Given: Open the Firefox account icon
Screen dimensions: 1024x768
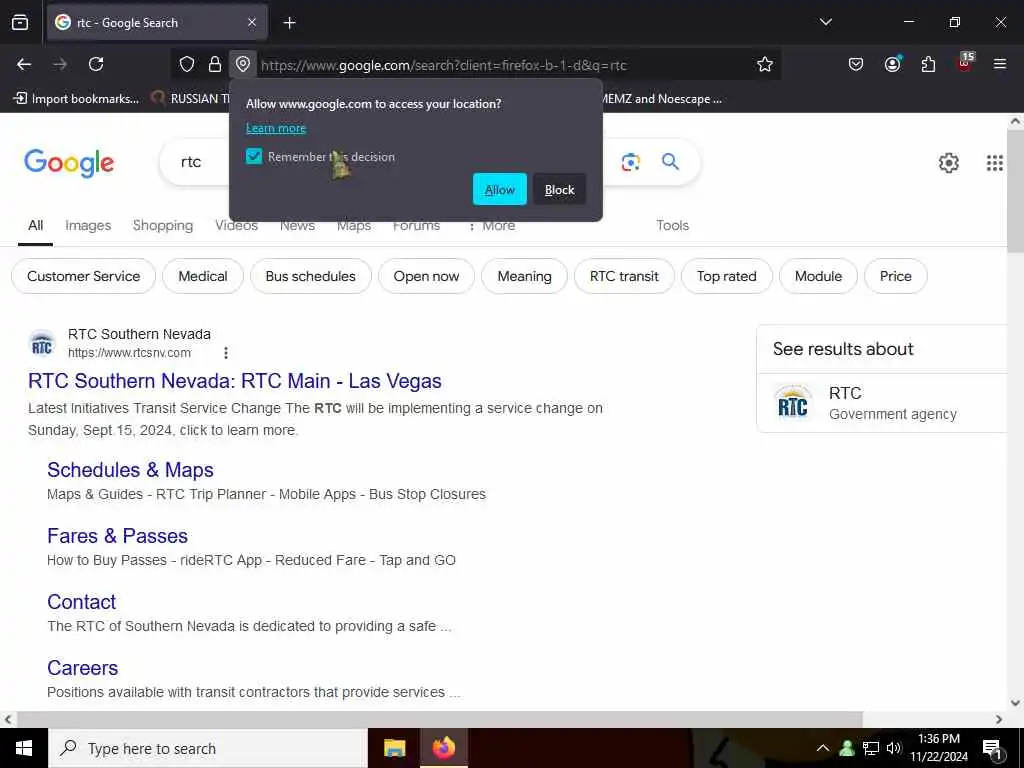Looking at the screenshot, I should pos(892,64).
